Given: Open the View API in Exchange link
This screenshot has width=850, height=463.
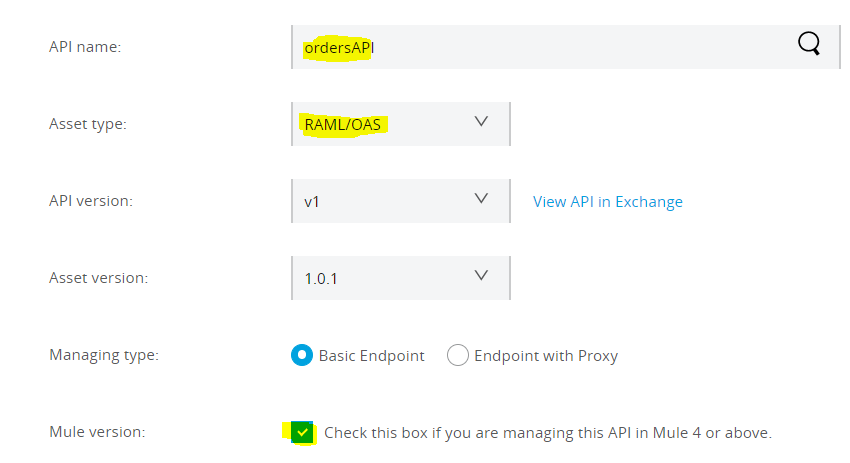Looking at the screenshot, I should pos(608,202).
